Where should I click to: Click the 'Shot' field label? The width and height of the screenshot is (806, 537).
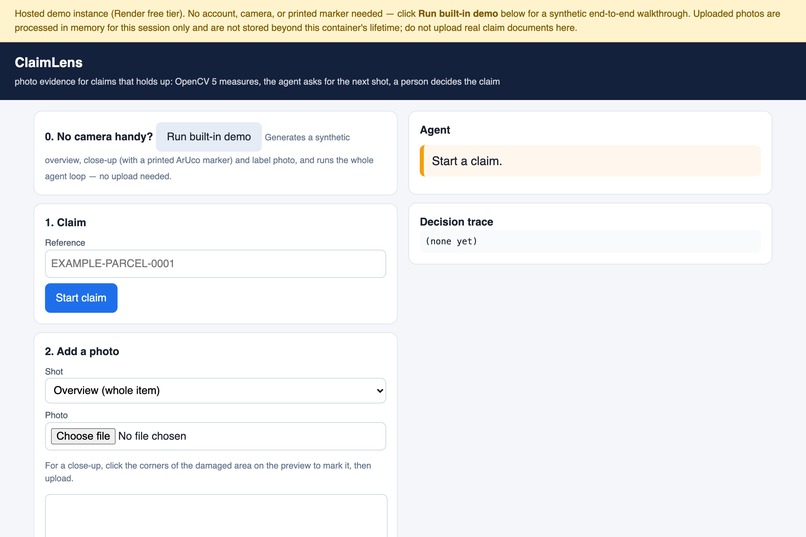click(x=54, y=372)
